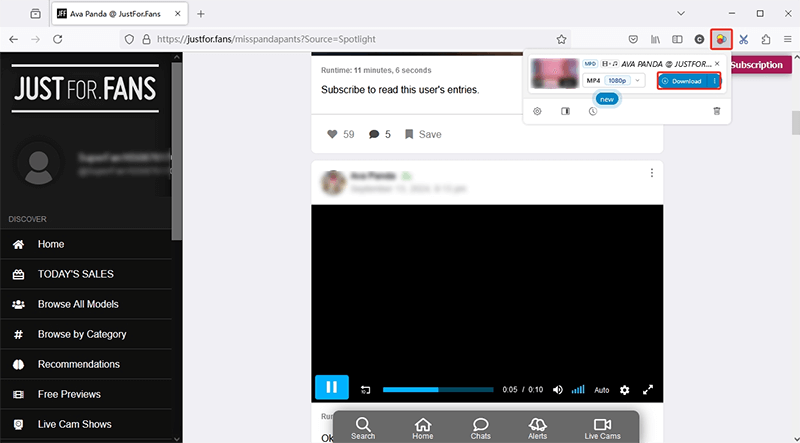Click the blue Download button
Viewport: 800px width, 443px height.
tap(683, 81)
